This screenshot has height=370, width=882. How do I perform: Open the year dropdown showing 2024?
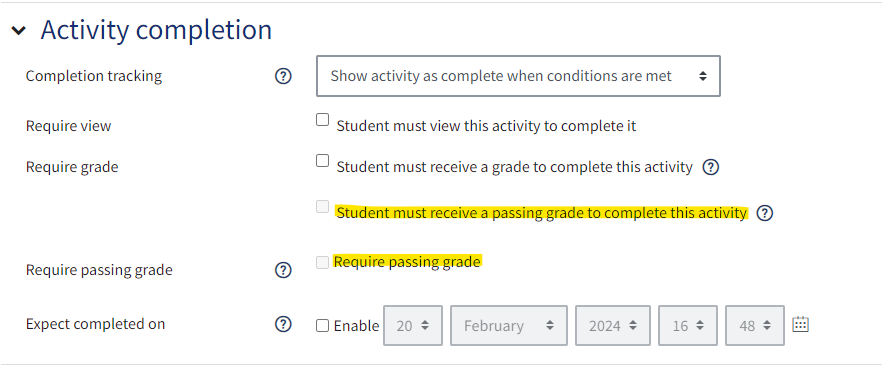(x=613, y=326)
